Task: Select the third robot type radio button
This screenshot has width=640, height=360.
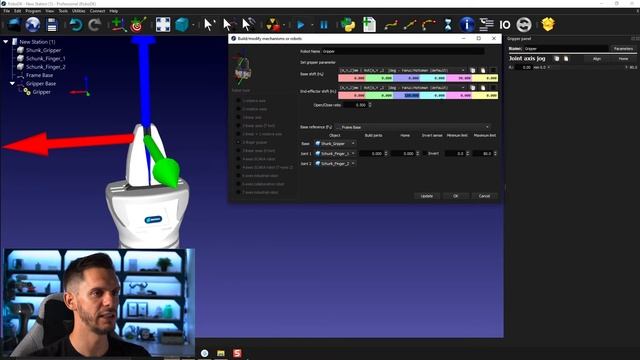Action: [x=238, y=117]
